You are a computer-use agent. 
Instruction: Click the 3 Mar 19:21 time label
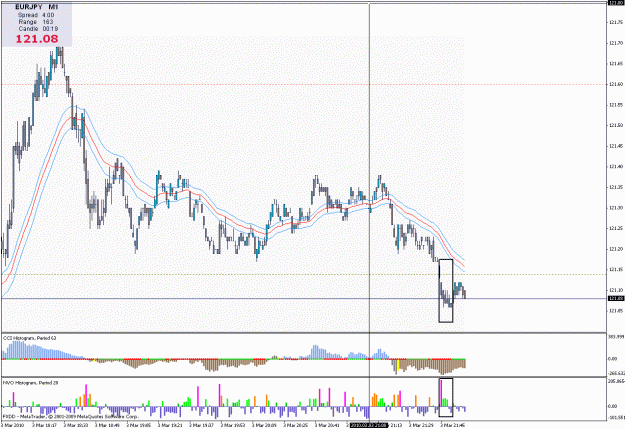(170, 425)
